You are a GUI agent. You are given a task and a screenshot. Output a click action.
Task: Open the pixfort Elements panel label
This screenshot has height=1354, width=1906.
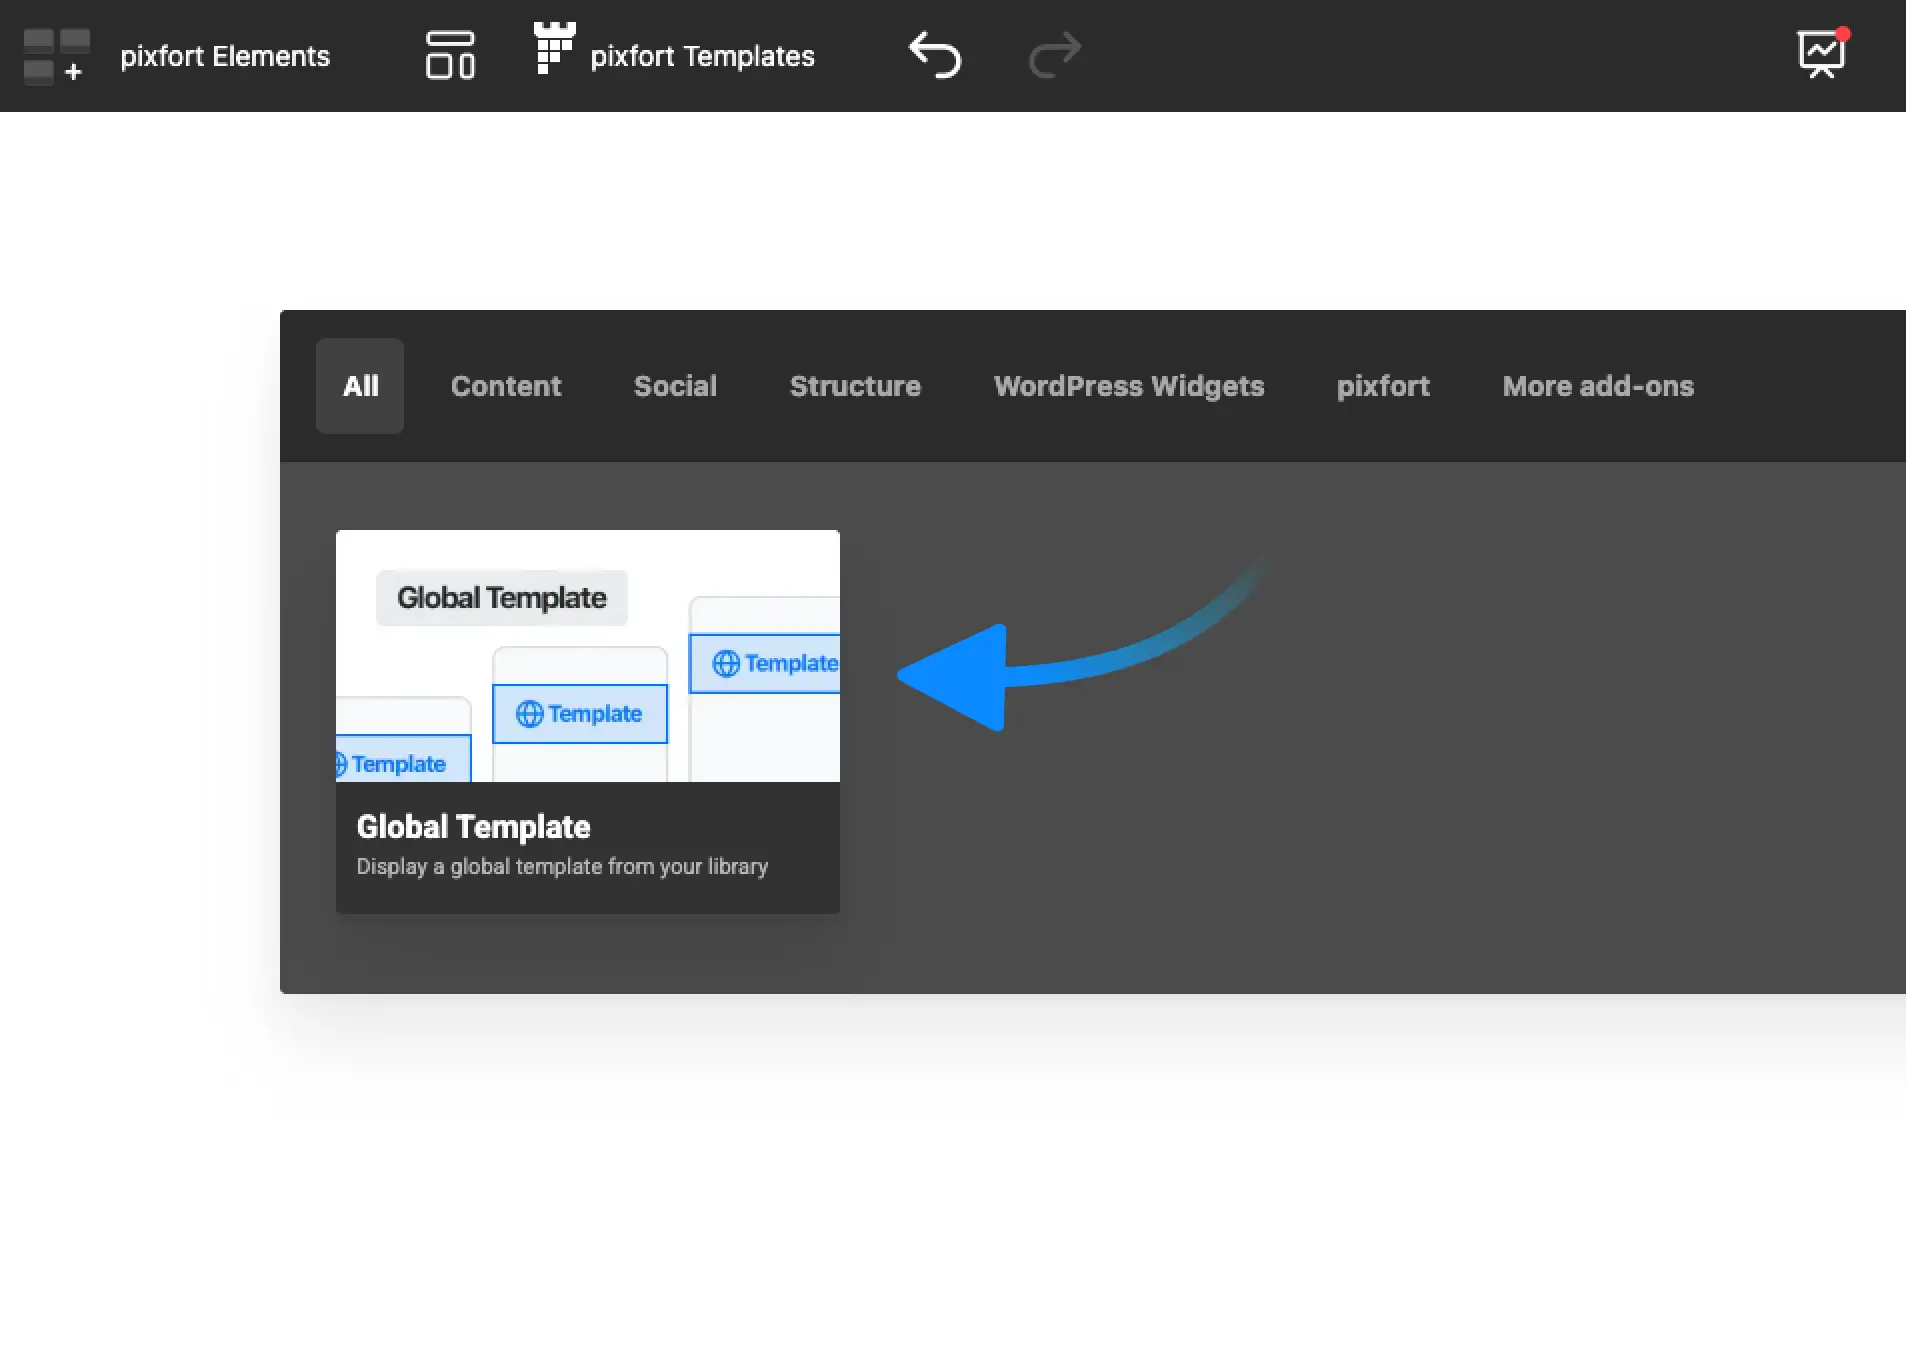click(x=225, y=56)
